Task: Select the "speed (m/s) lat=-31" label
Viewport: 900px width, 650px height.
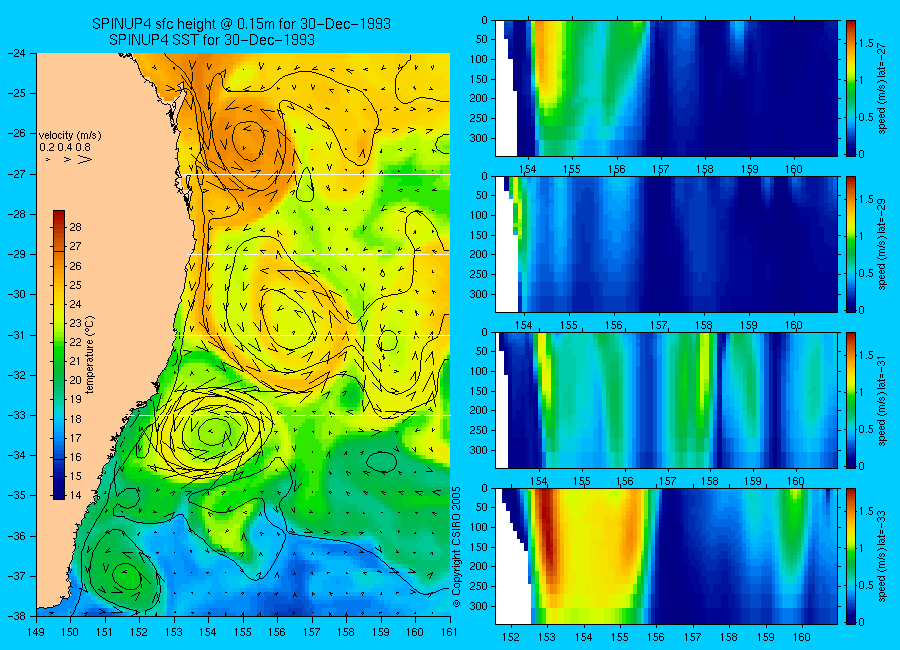Action: point(883,401)
